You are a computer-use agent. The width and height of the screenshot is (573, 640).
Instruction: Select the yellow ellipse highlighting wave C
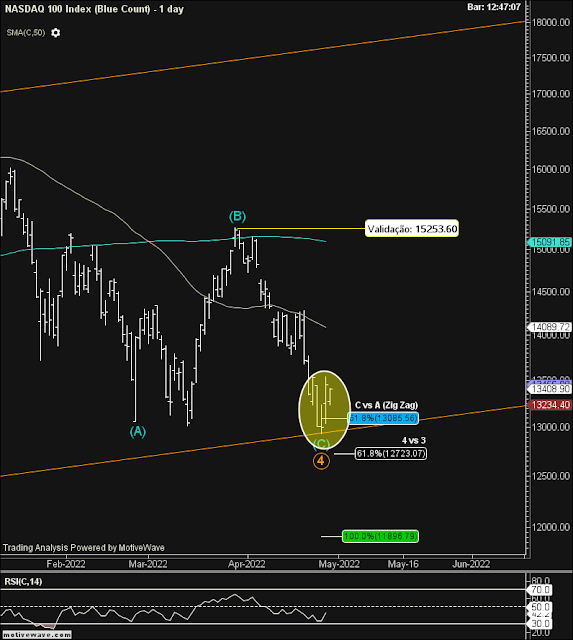[324, 409]
